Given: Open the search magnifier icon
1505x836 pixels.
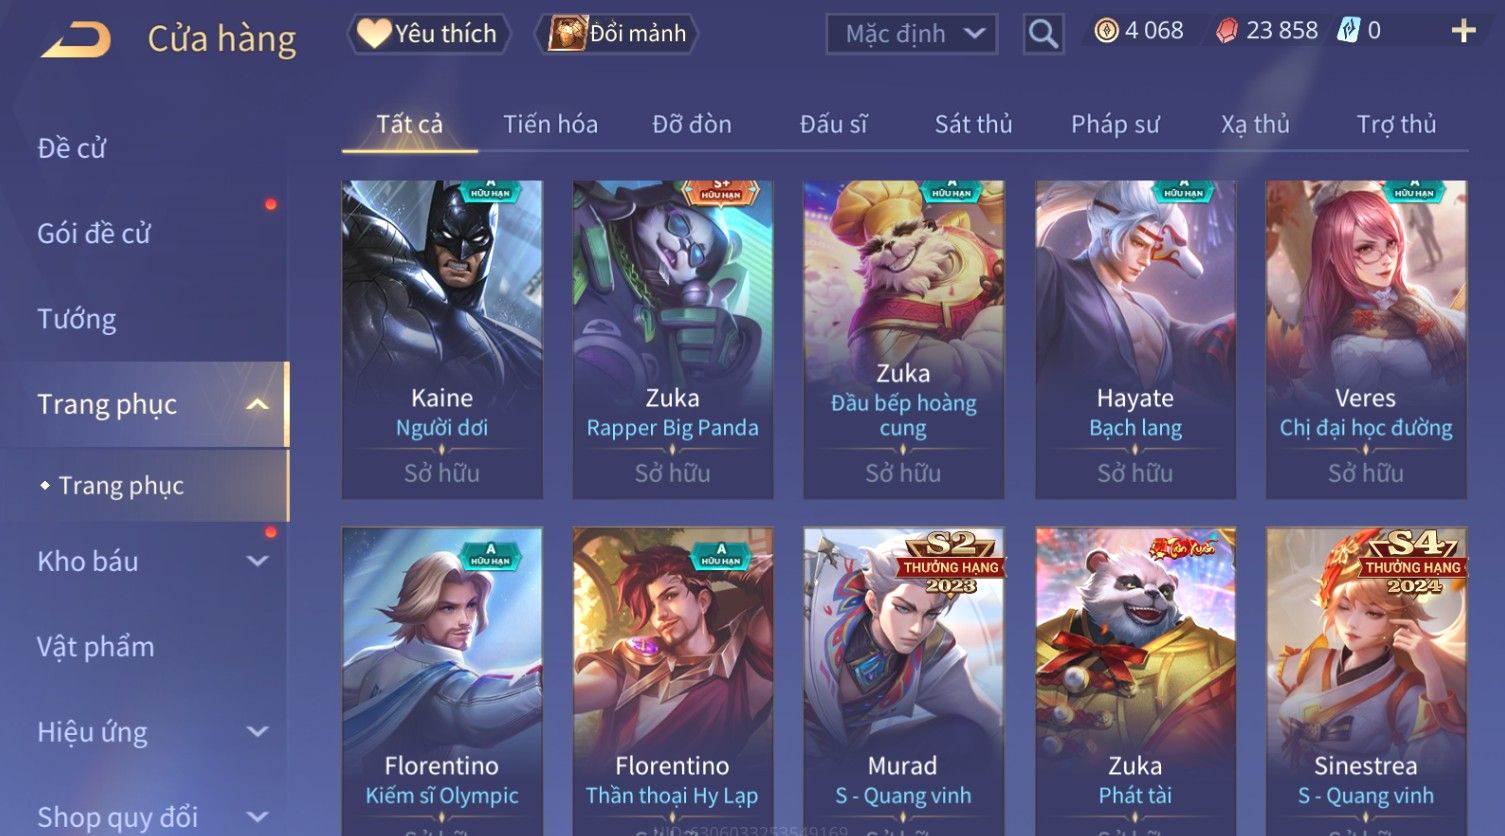Looking at the screenshot, I should 1043,35.
